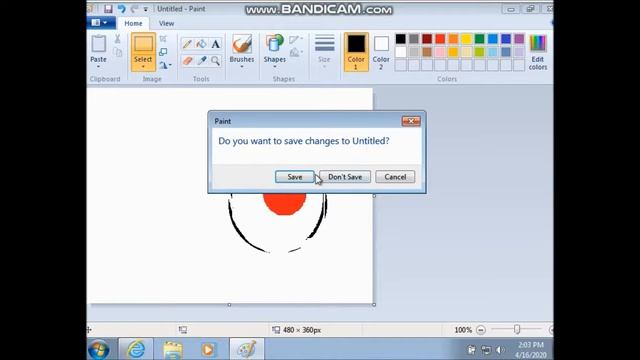Click the Resize icon in Image group

163,52
